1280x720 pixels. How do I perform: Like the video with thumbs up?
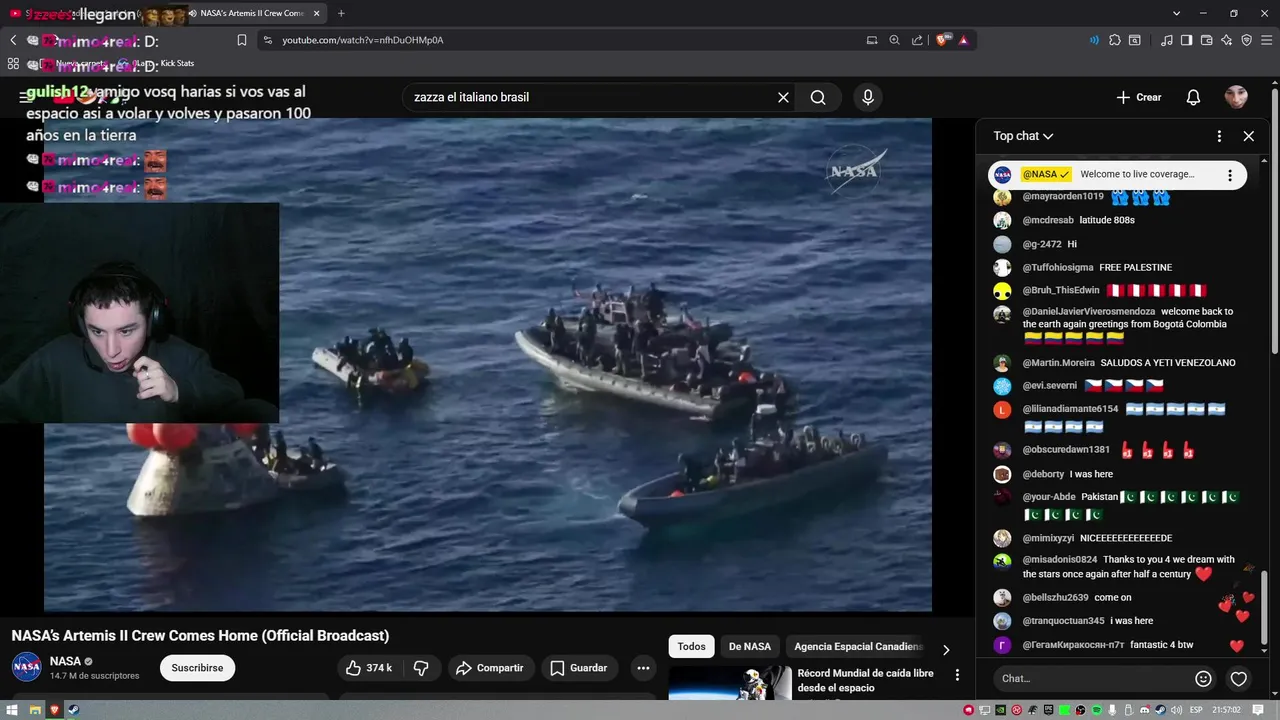click(x=369, y=668)
